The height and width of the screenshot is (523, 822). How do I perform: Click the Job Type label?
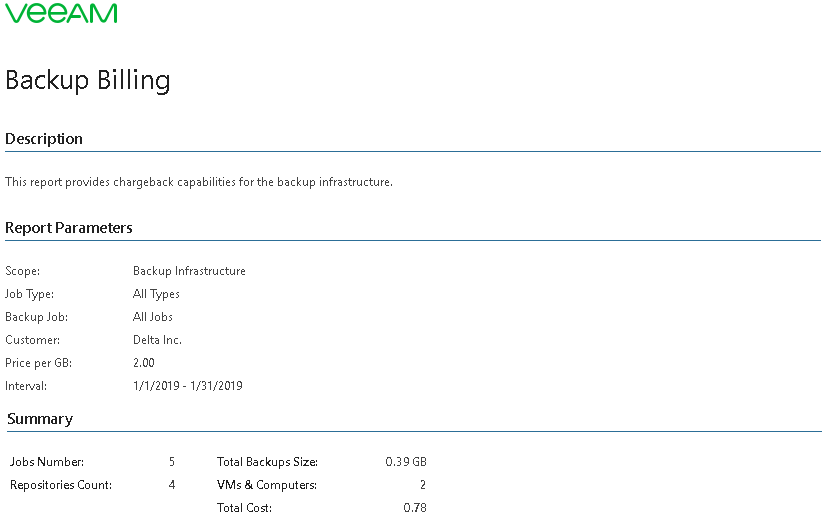coord(29,294)
